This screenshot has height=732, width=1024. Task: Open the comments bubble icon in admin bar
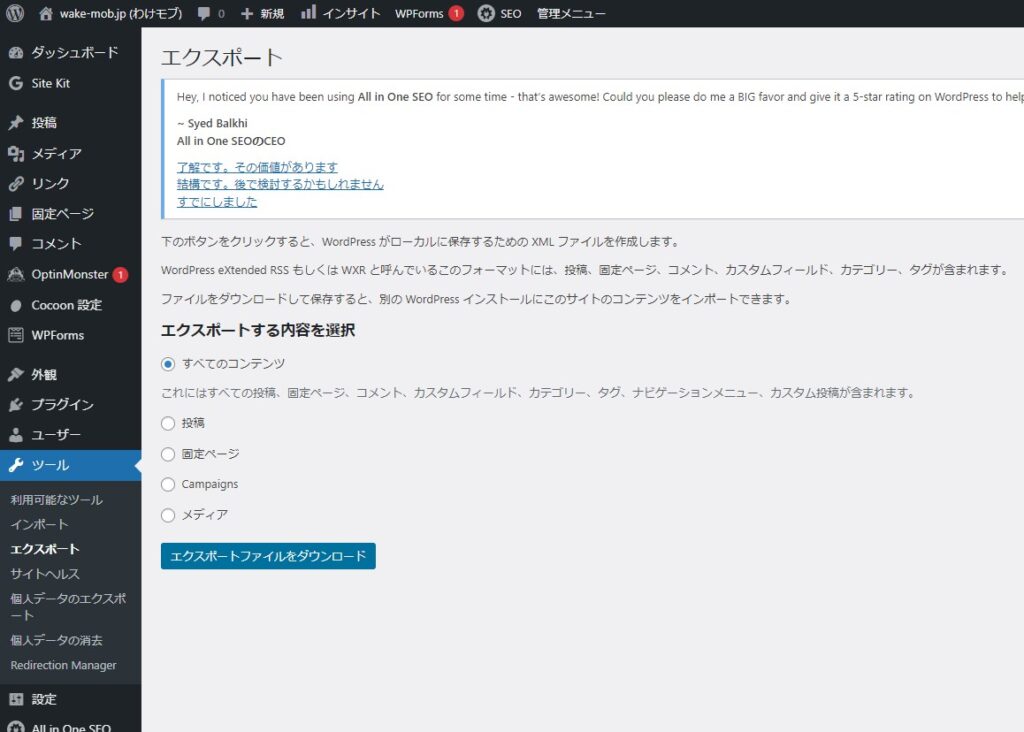[204, 14]
